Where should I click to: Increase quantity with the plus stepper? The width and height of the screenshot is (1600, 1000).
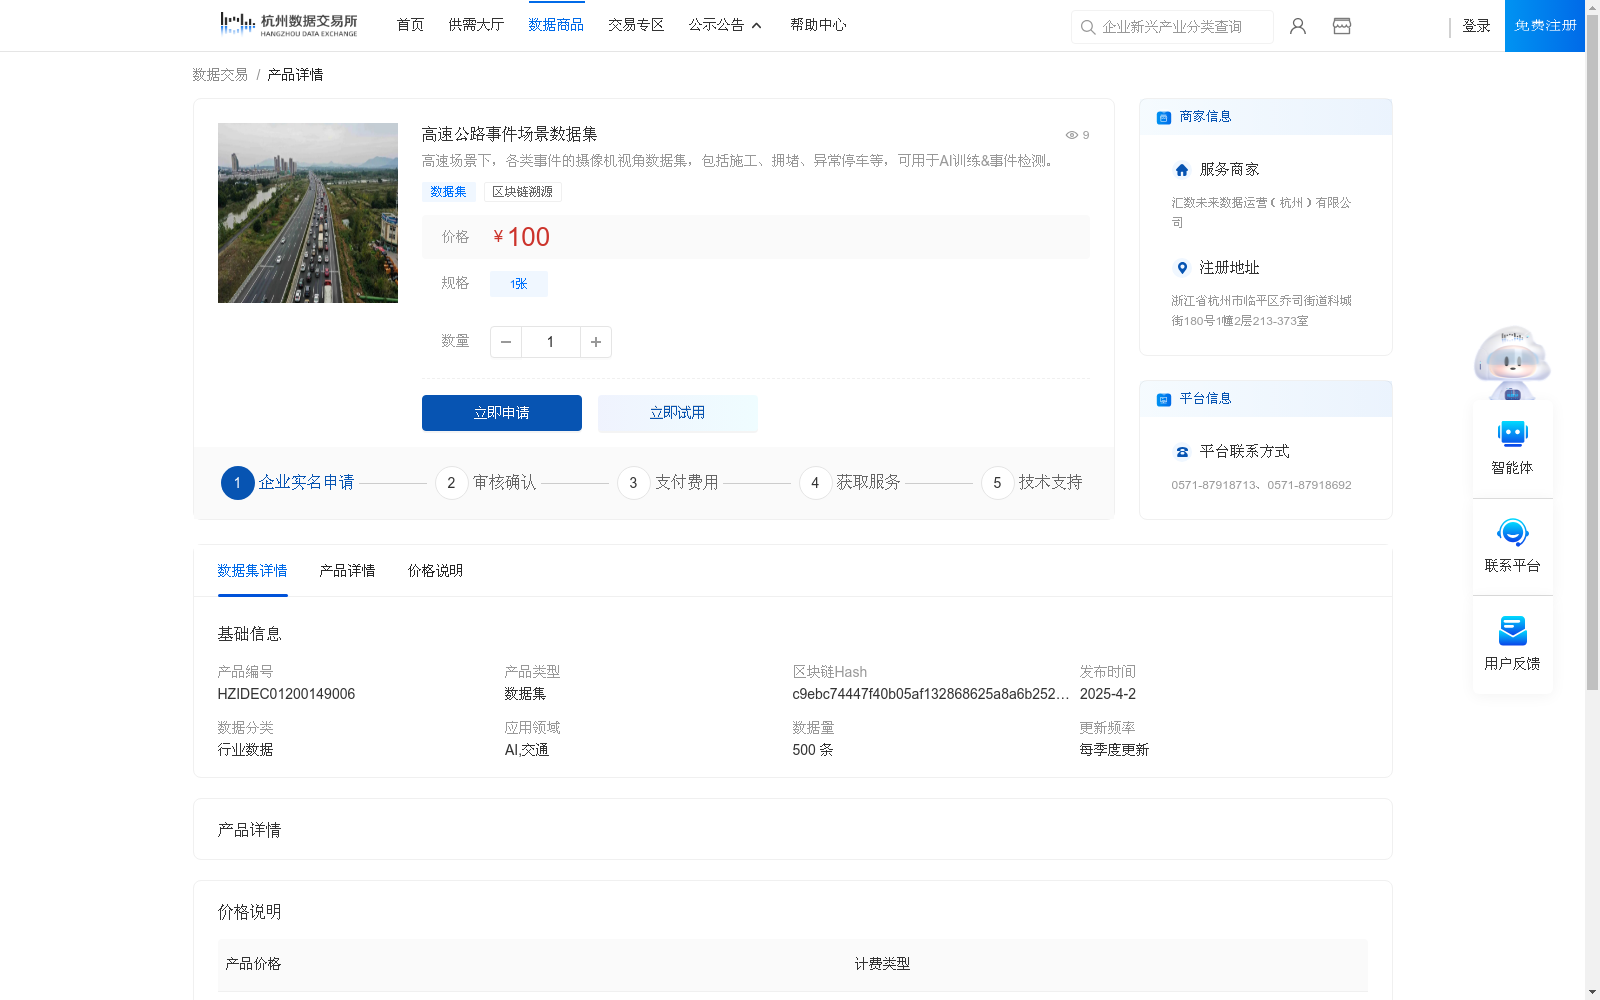tap(595, 341)
